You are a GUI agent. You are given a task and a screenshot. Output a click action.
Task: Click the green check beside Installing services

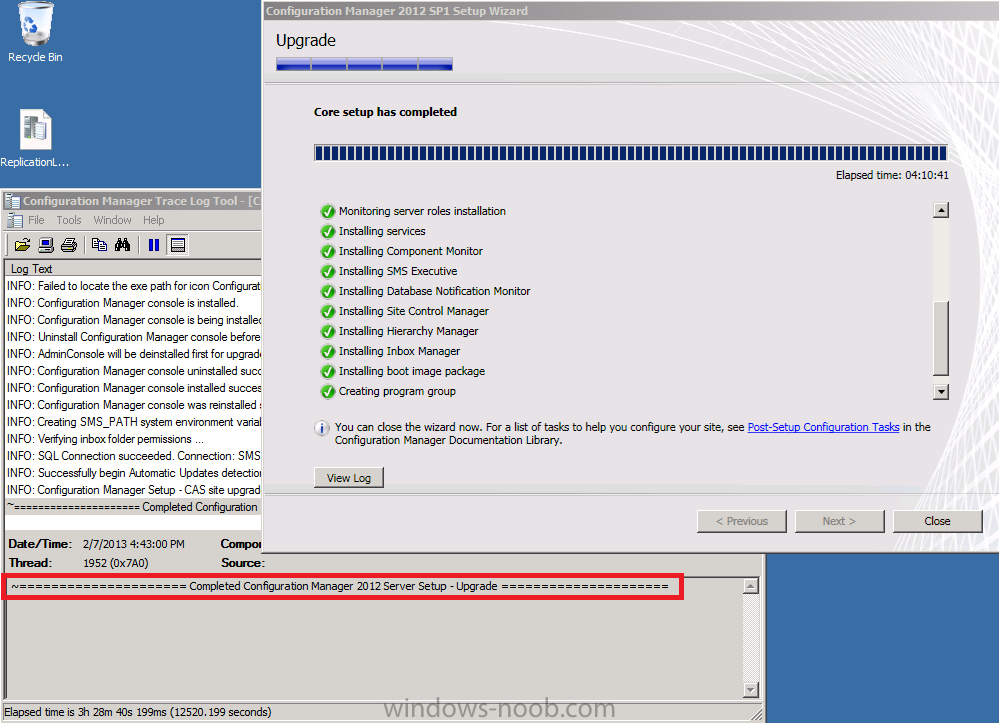pyautogui.click(x=327, y=231)
